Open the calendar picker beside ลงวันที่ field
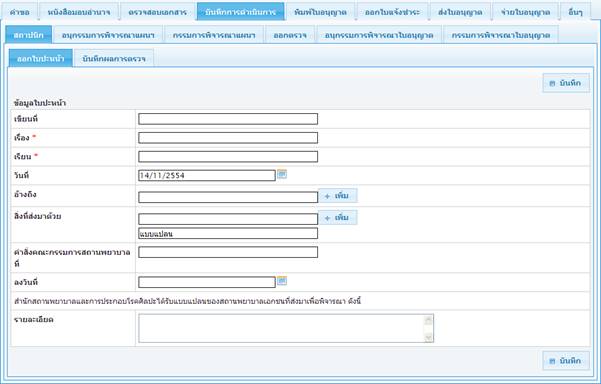 point(282,281)
